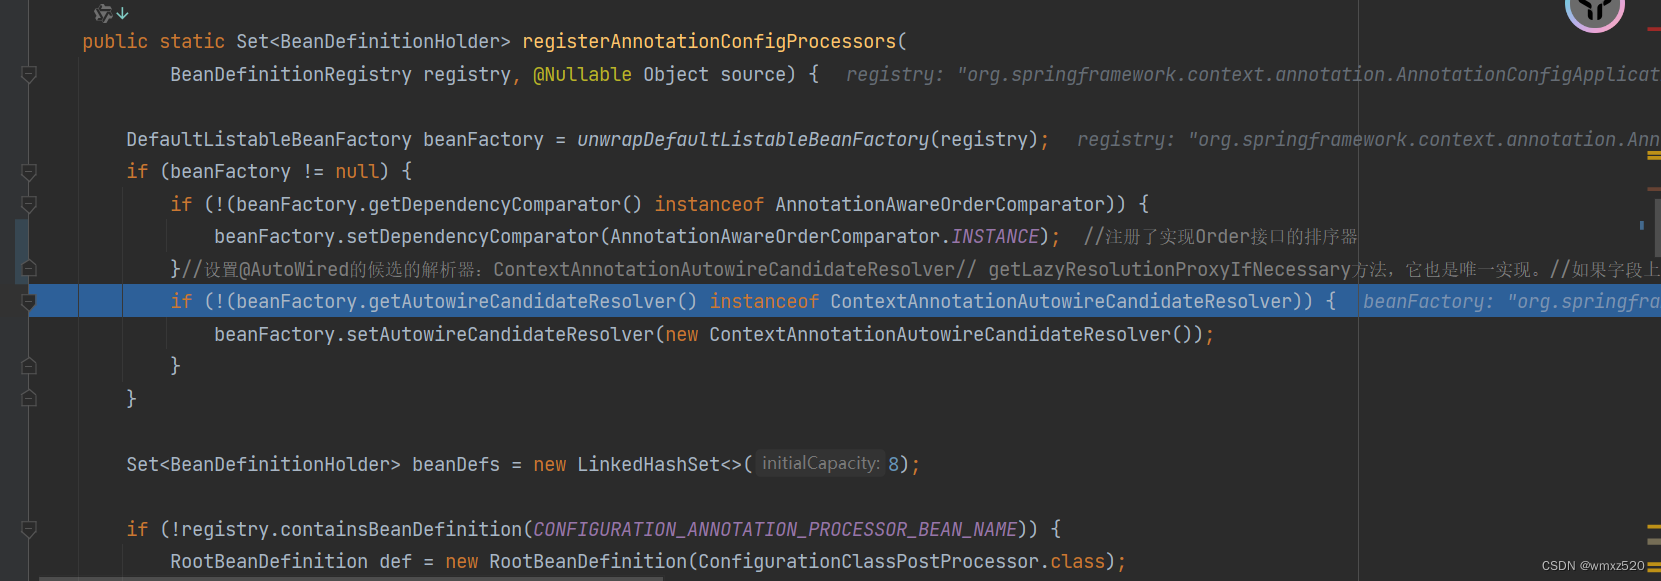Viewport: 1661px width, 581px height.
Task: Click the fold end marker beside the inner closing brace
Action: (29, 366)
